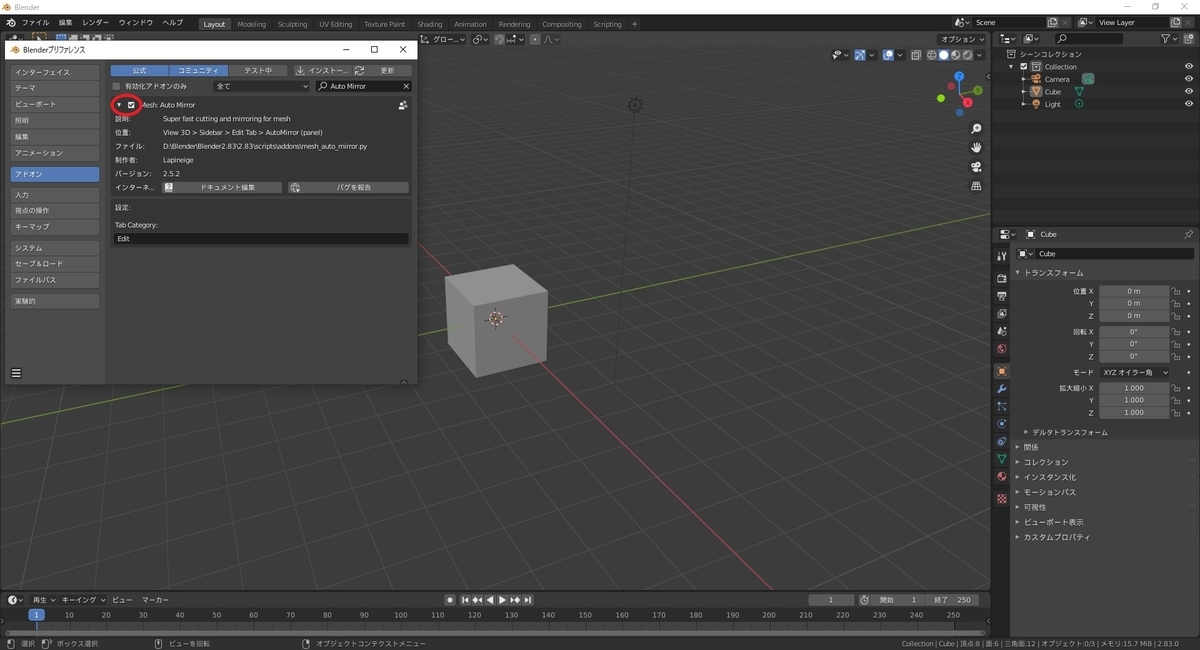Open the 全て category dropdown
The width and height of the screenshot is (1200, 650).
click(261, 87)
